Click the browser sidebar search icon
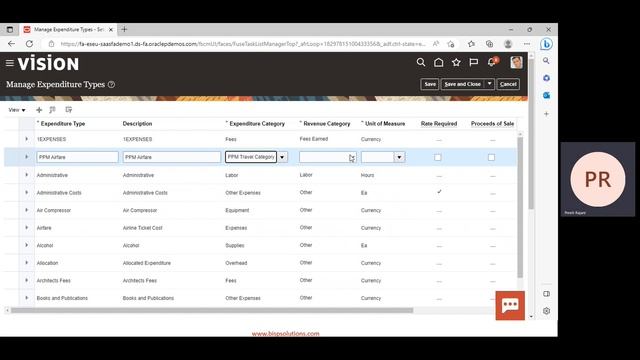Image resolution: width=640 pixels, height=360 pixels. click(x=546, y=61)
